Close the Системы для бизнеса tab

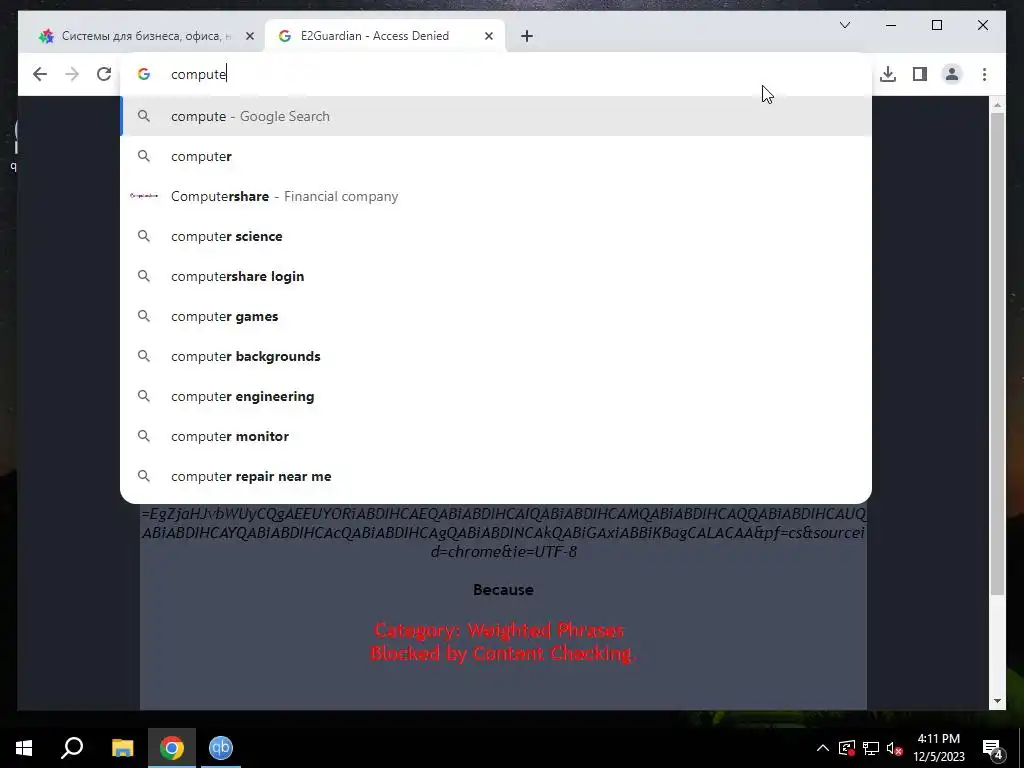coord(249,36)
